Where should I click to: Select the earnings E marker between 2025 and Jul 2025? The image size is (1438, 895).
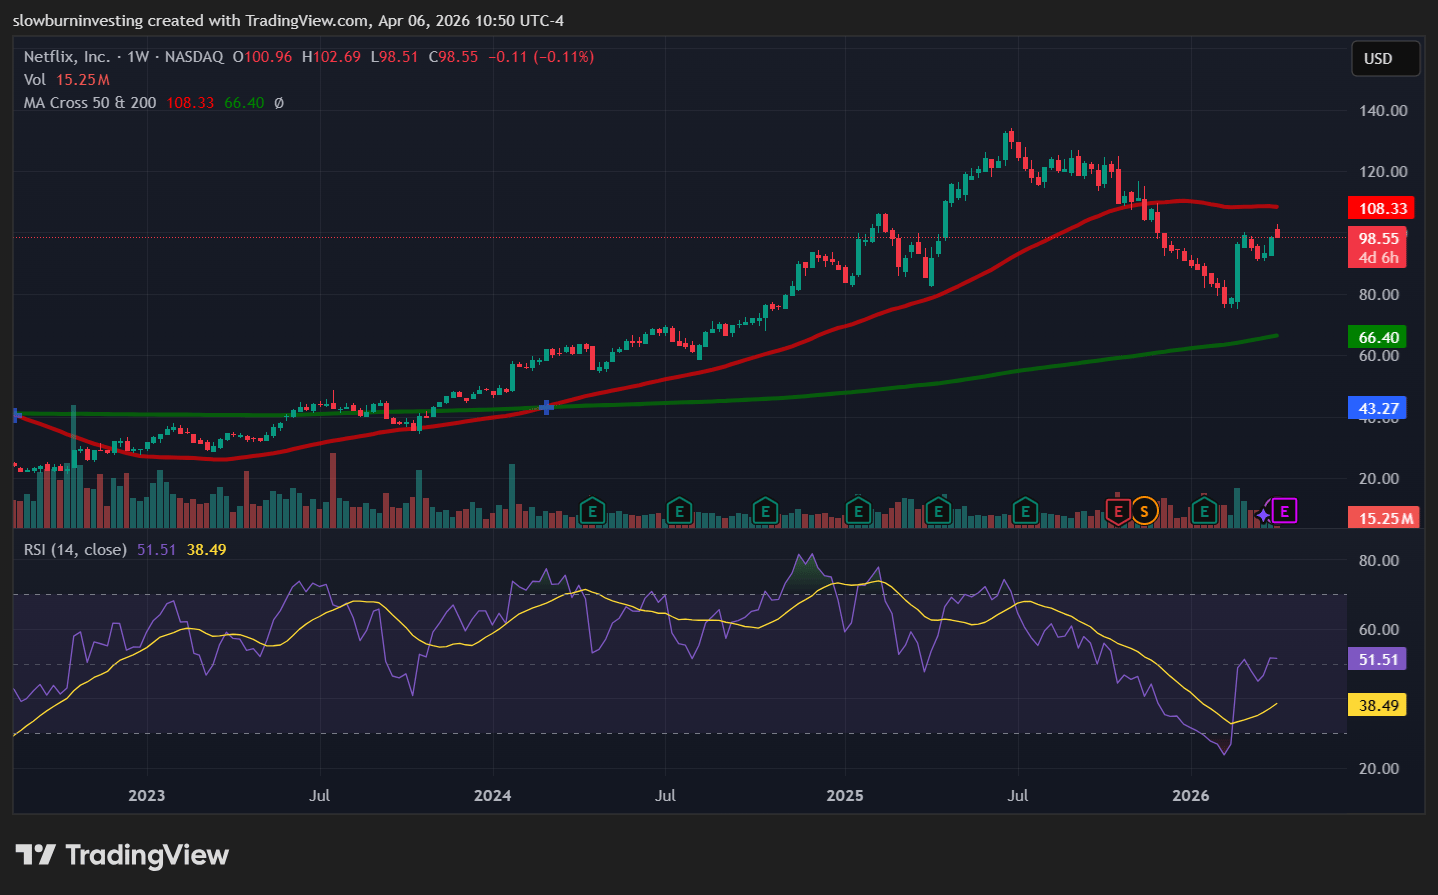(938, 512)
